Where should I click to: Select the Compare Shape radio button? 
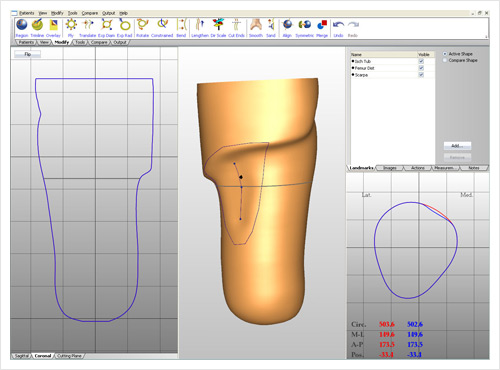(x=445, y=60)
